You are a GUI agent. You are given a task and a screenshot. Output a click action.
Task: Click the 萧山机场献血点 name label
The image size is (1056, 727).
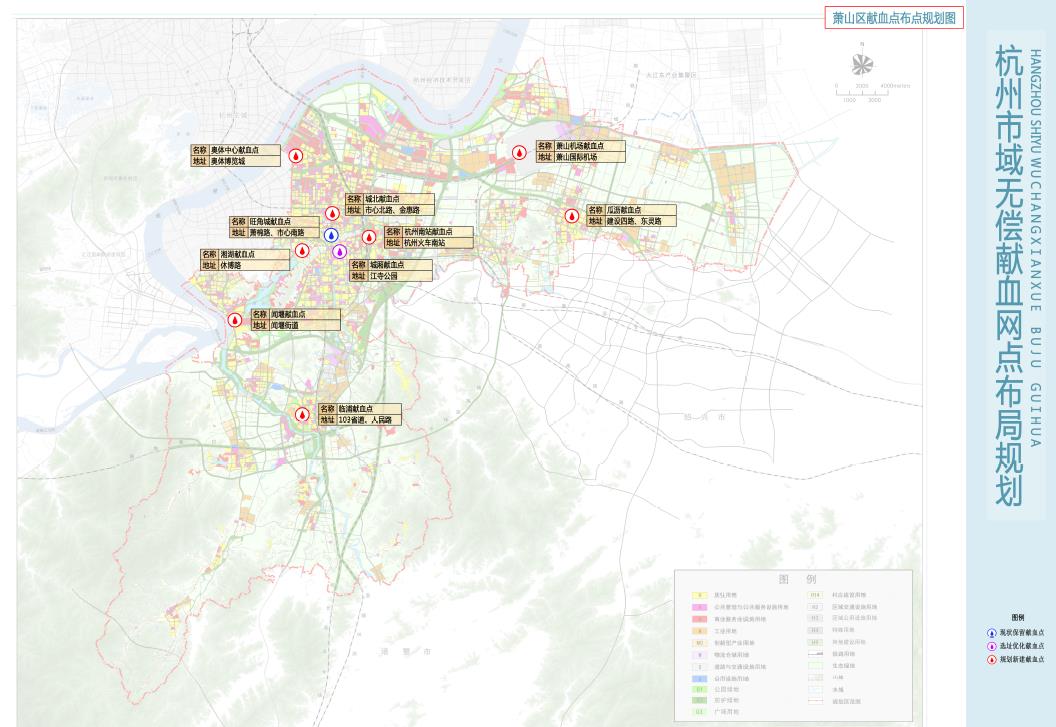pos(581,146)
